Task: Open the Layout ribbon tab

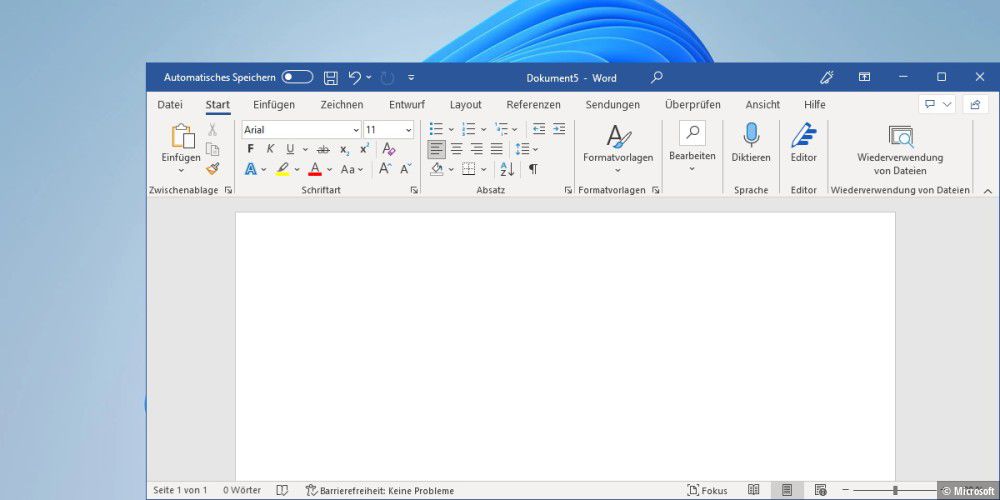Action: pyautogui.click(x=465, y=104)
